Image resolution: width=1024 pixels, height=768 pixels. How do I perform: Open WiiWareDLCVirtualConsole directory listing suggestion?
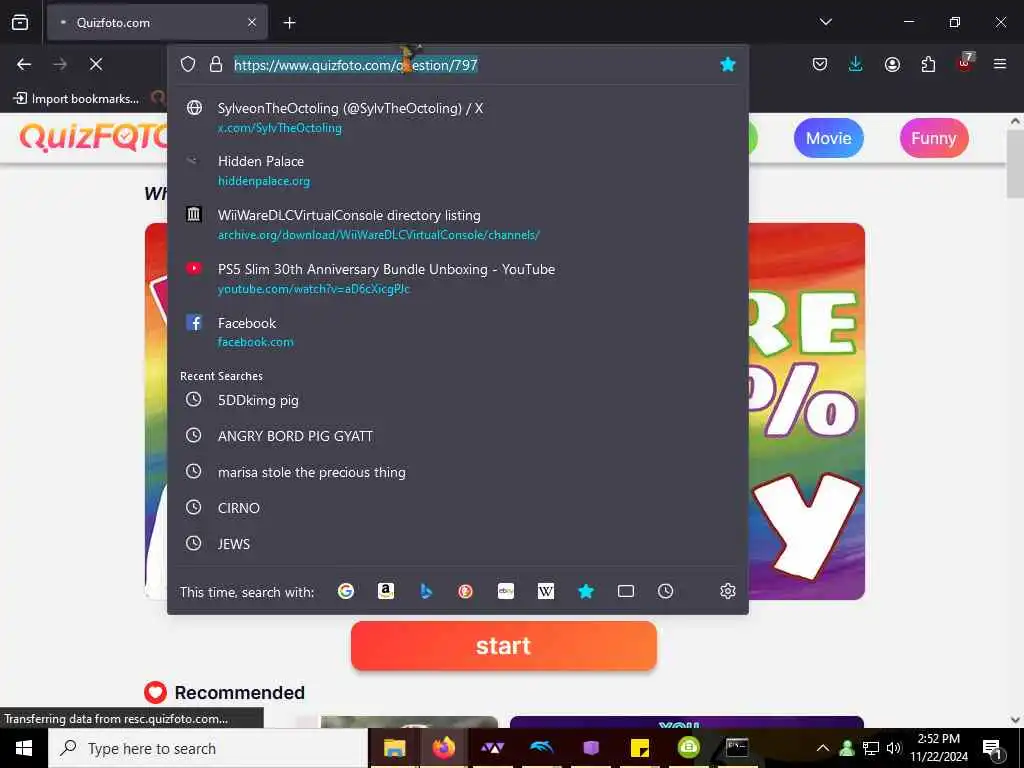(458, 225)
